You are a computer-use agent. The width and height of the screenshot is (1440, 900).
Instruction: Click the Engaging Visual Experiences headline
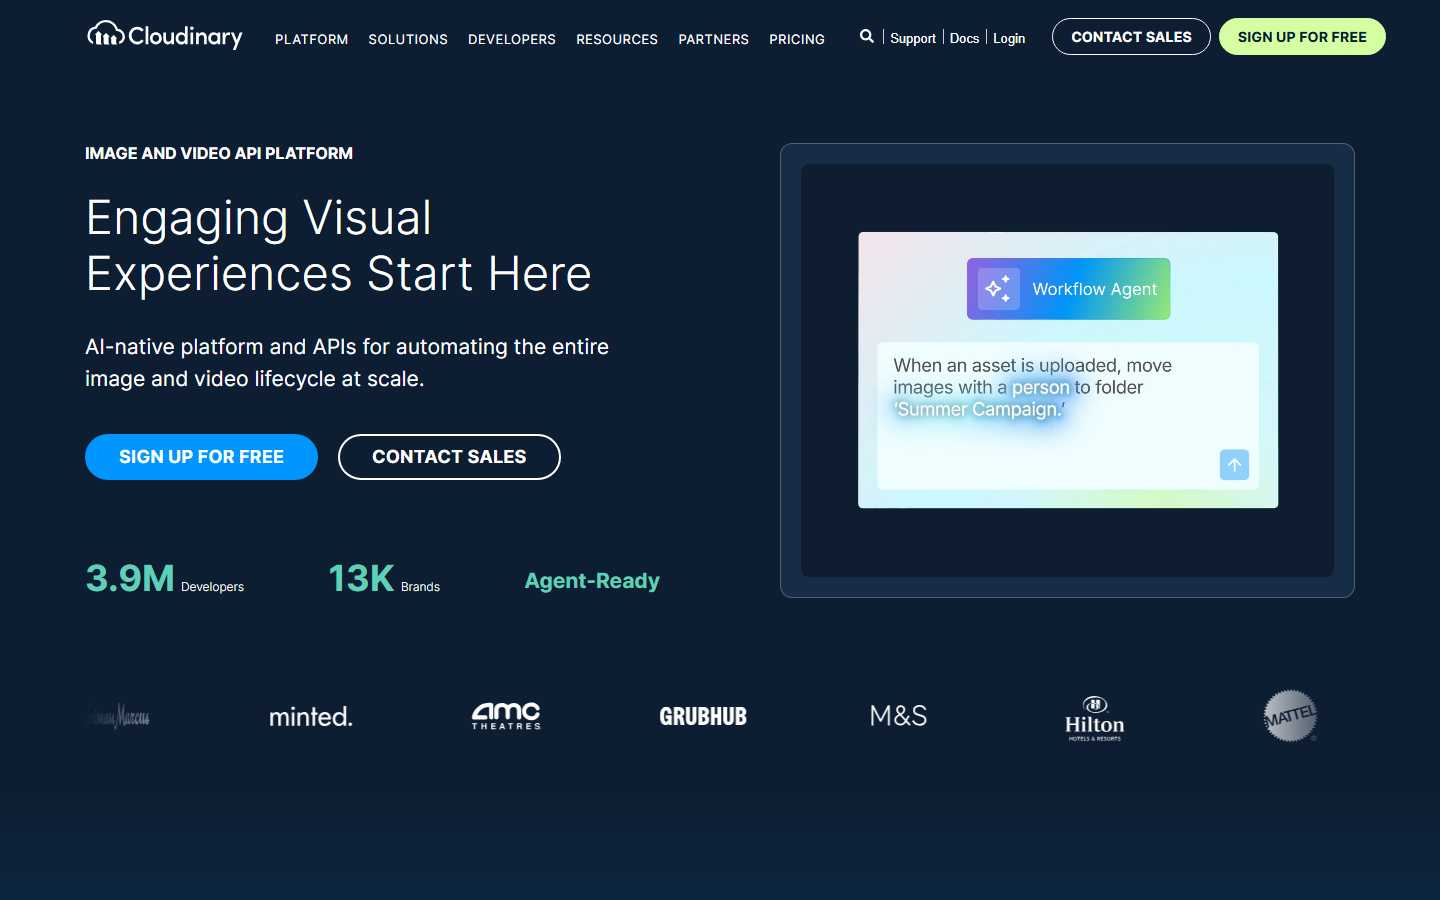coord(338,246)
